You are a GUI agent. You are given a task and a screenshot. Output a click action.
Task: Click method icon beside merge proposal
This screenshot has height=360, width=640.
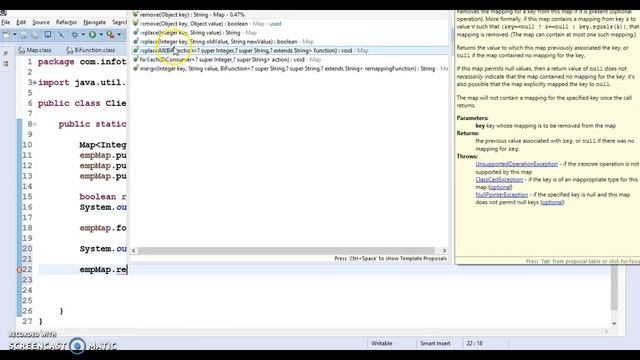(136, 69)
